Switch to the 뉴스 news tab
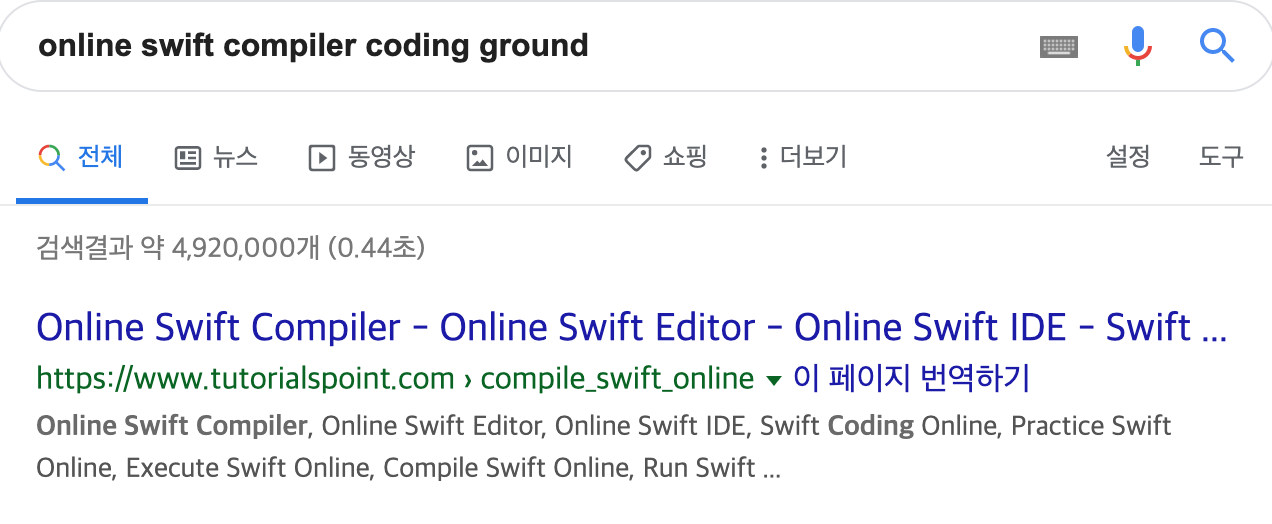This screenshot has height=524, width=1272. 216,157
